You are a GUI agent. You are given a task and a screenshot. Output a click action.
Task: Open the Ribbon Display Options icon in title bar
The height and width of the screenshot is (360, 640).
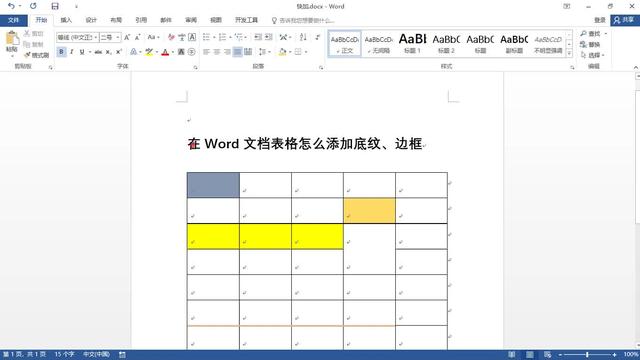point(567,6)
